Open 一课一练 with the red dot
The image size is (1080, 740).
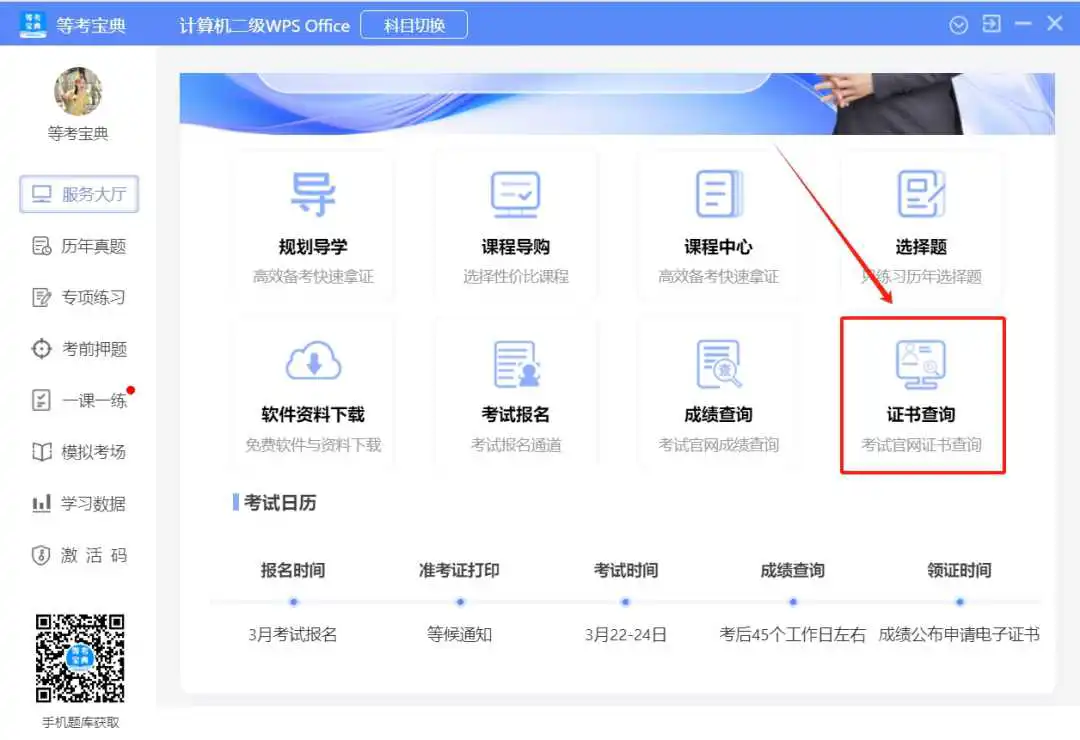(x=79, y=401)
